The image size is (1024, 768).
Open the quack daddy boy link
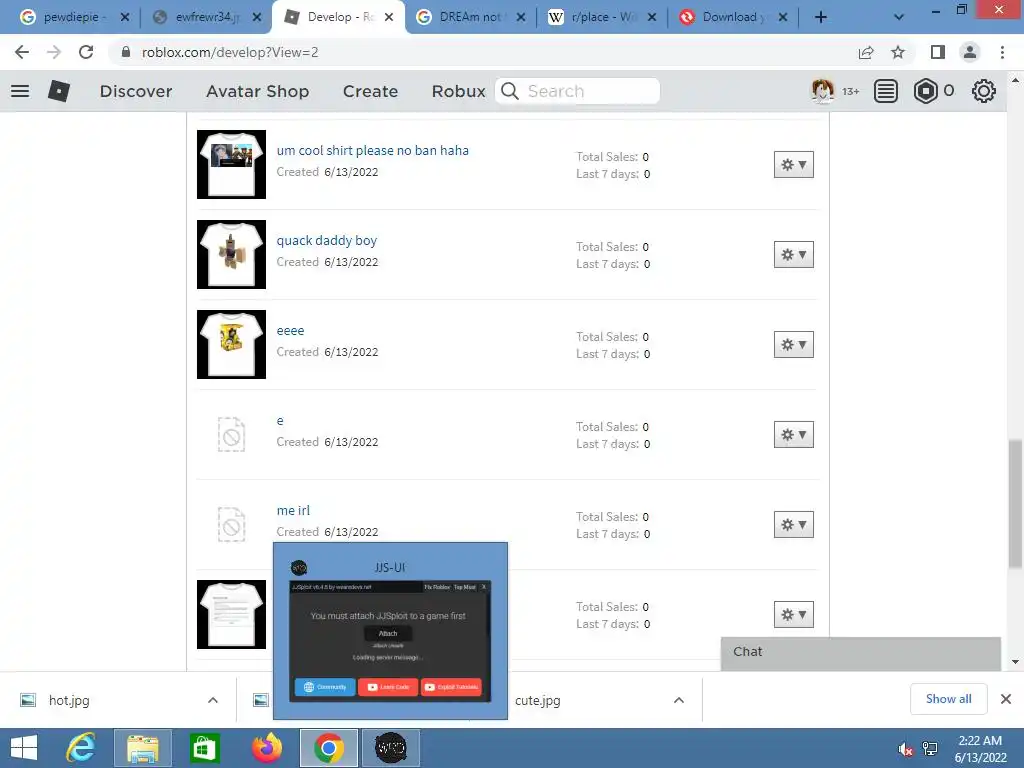click(327, 240)
